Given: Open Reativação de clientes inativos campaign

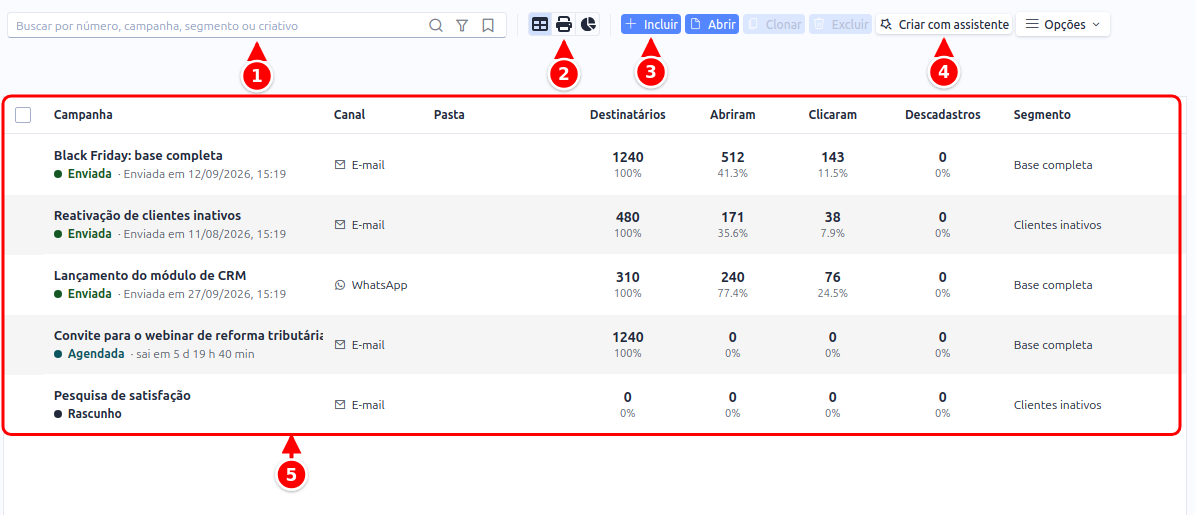Looking at the screenshot, I should coord(147,216).
